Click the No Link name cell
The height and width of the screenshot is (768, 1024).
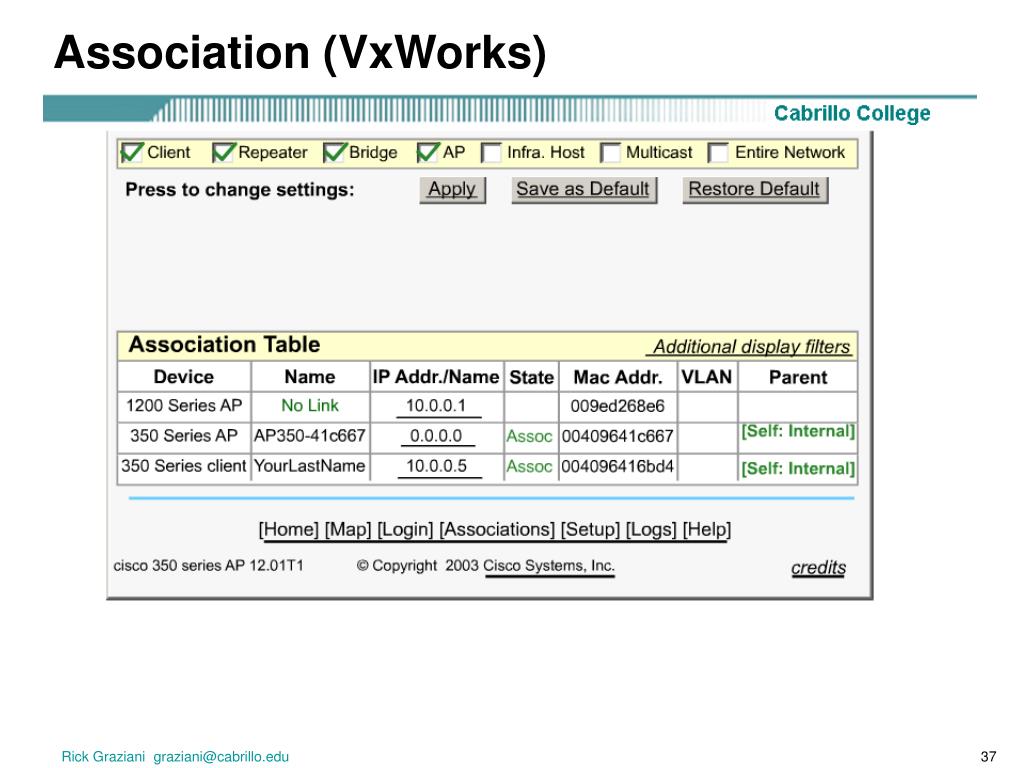(310, 406)
